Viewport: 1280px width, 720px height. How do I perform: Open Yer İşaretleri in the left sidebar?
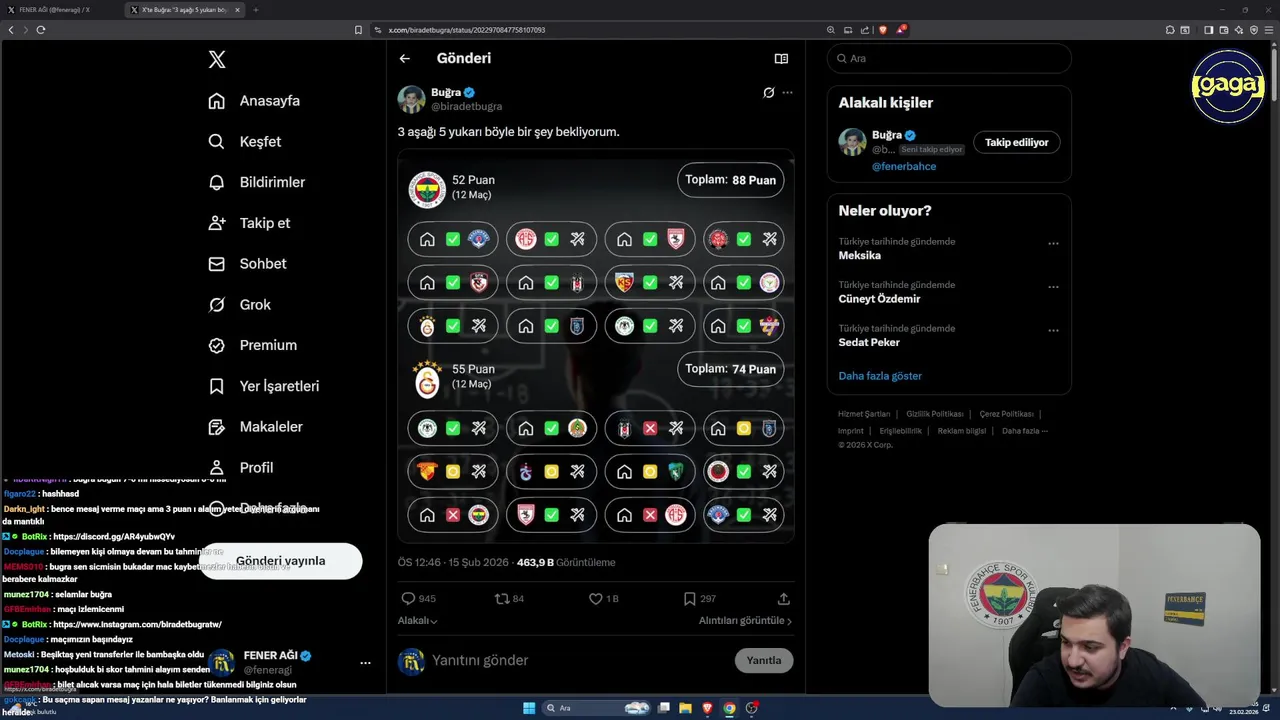pyautogui.click(x=263, y=386)
